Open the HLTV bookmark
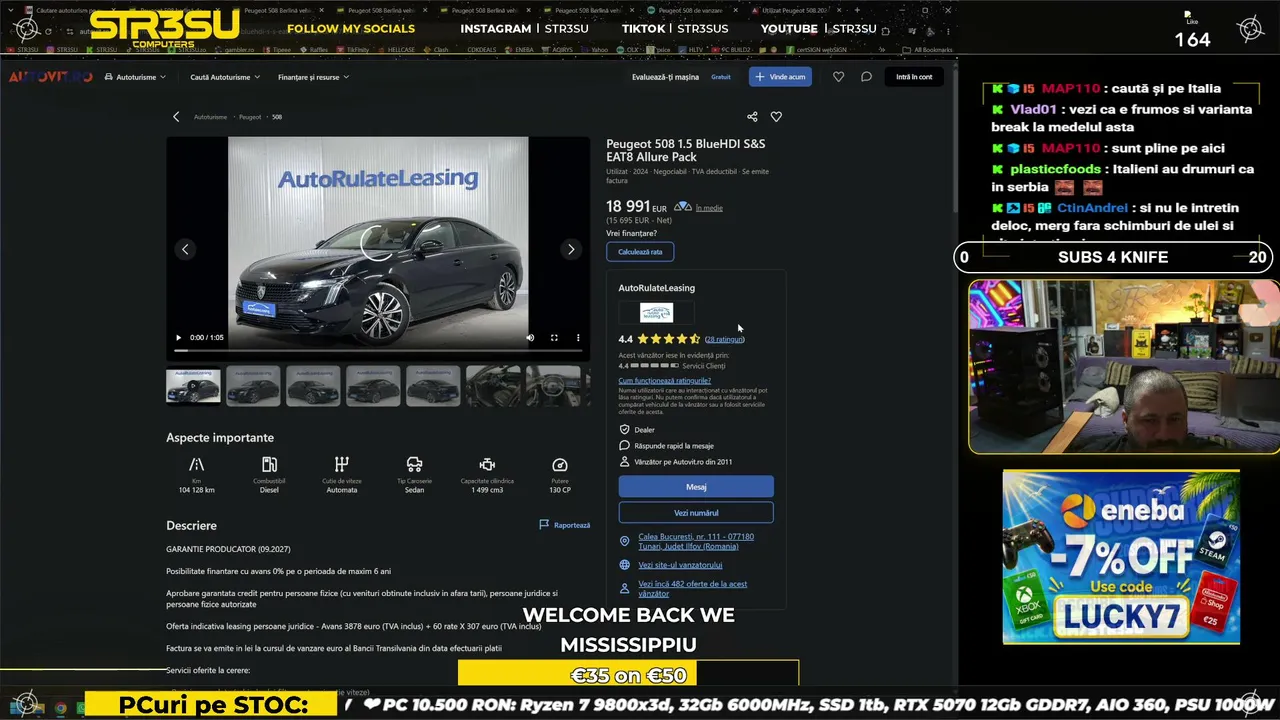This screenshot has width=1280, height=720. pyautogui.click(x=692, y=49)
